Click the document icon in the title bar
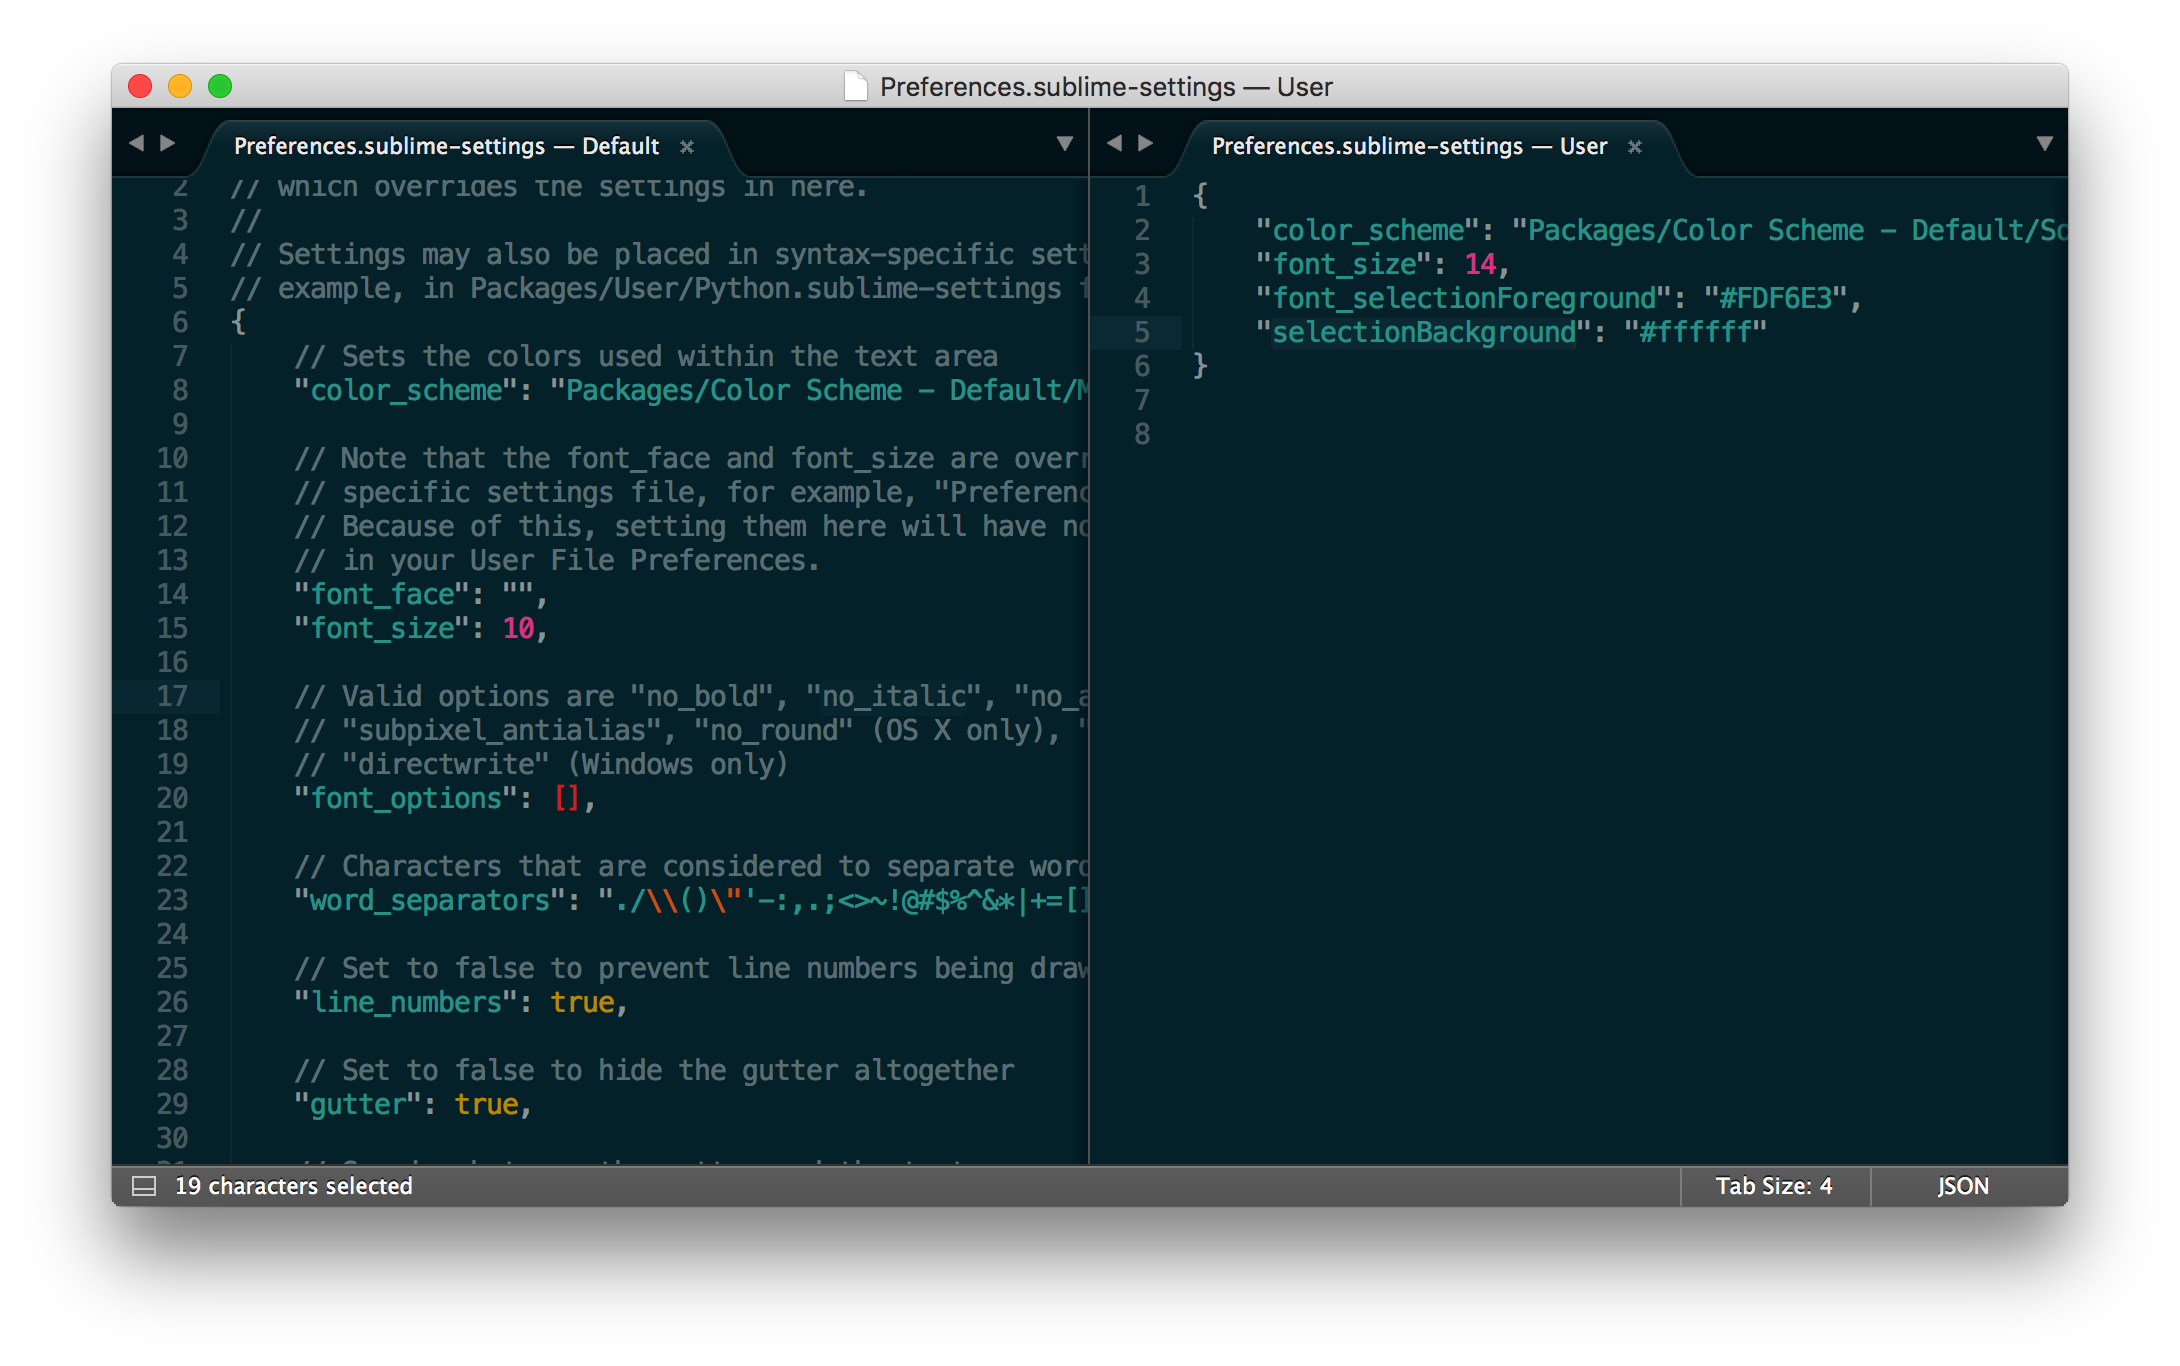The image size is (2180, 1366). click(855, 87)
